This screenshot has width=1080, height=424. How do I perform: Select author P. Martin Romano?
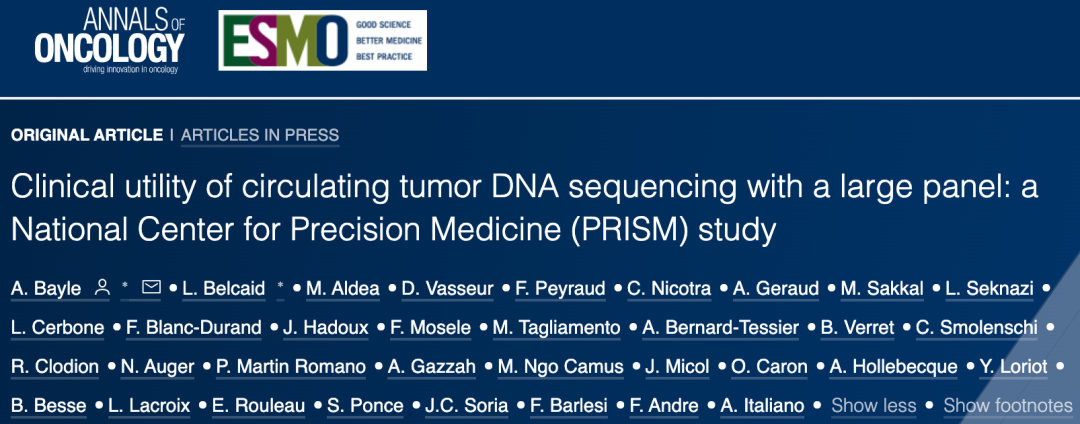pyautogui.click(x=291, y=366)
